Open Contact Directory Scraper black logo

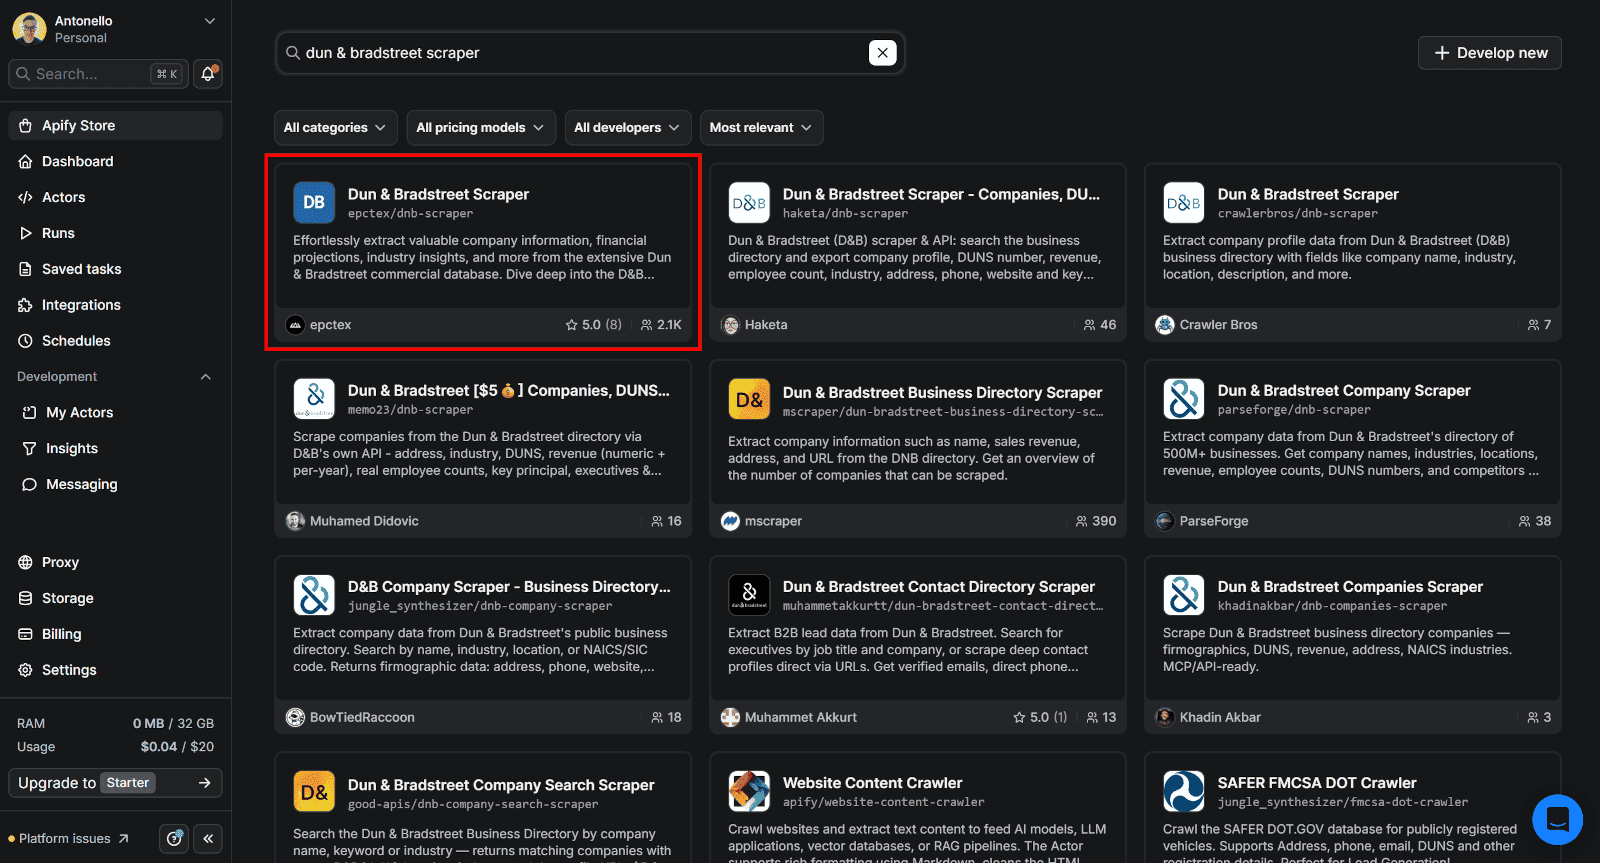click(x=749, y=595)
